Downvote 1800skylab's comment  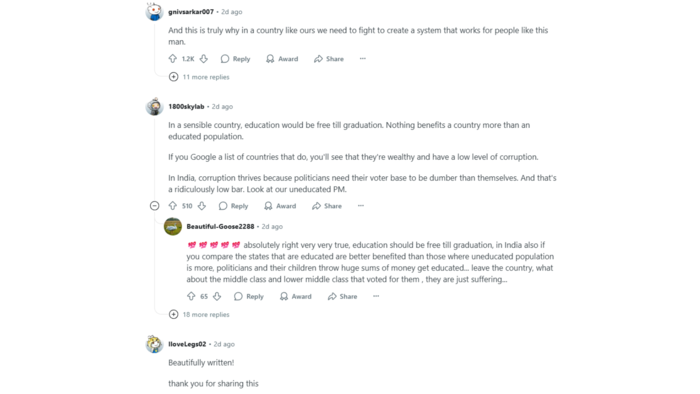[202, 206]
